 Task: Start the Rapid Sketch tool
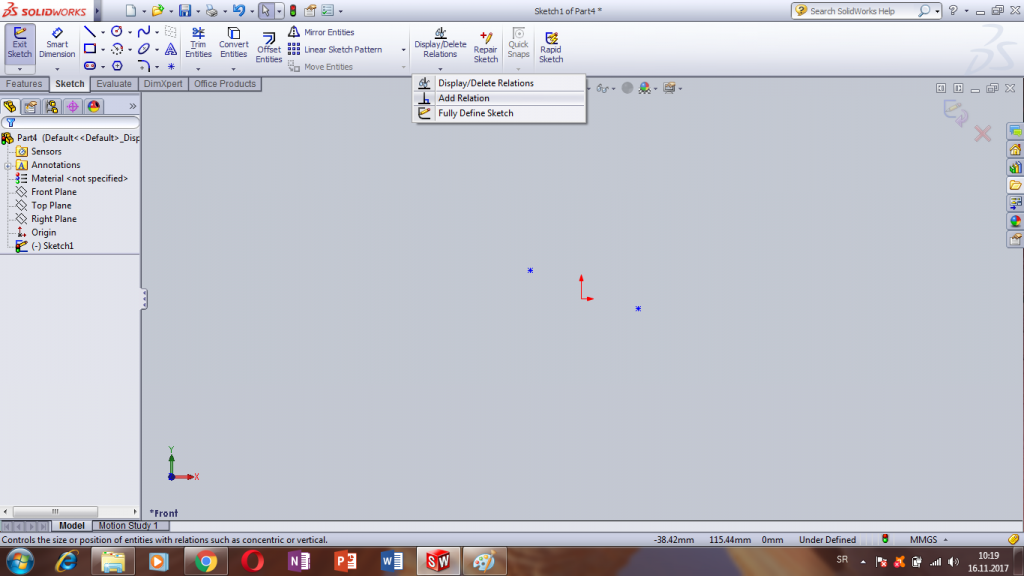click(551, 47)
